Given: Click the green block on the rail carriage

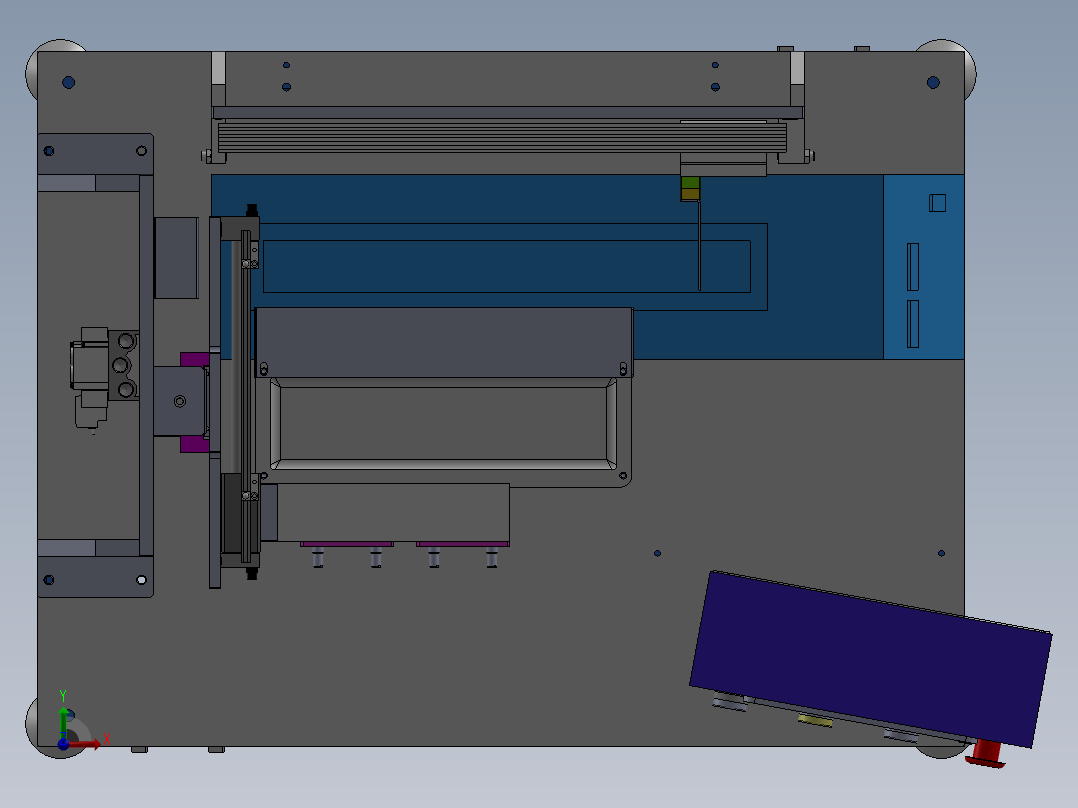Looking at the screenshot, I should [x=690, y=183].
